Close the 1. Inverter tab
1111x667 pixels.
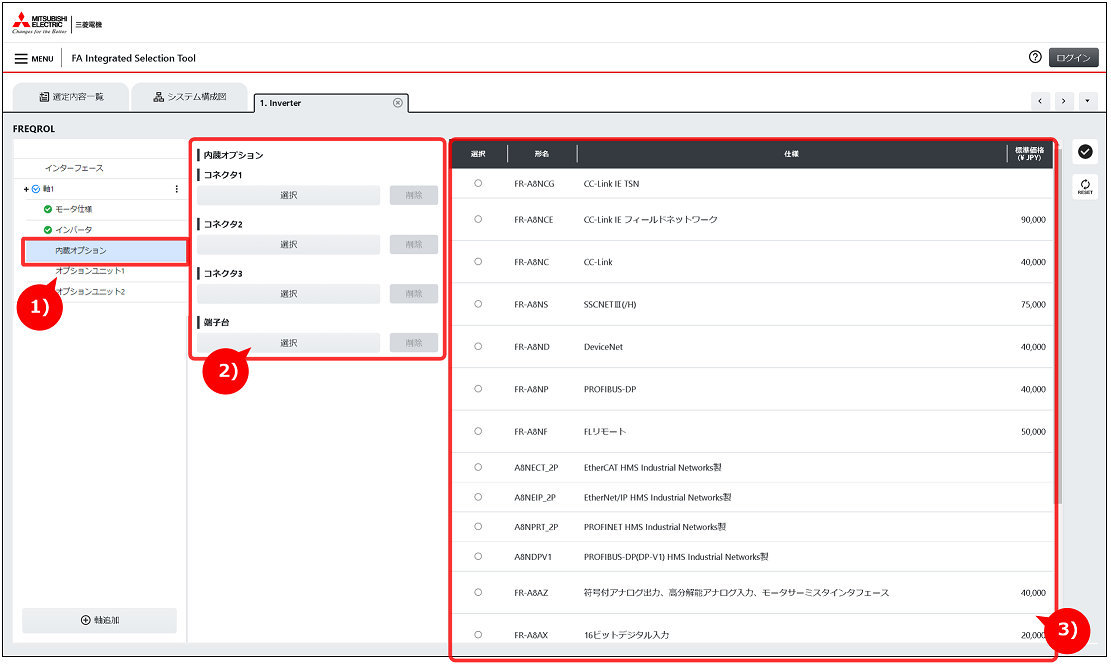(x=398, y=103)
